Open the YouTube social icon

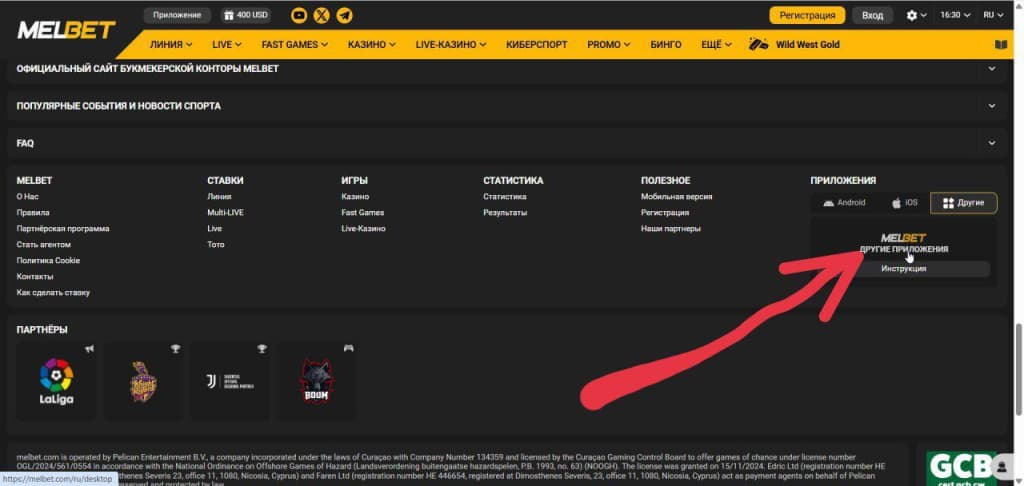(299, 15)
